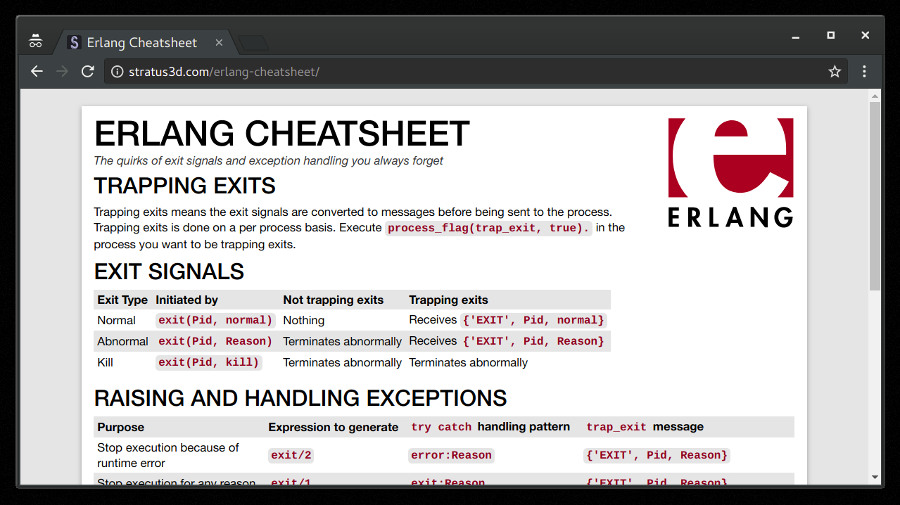Reload the Erlang Cheatsheet page
900x505 pixels.
pyautogui.click(x=87, y=72)
